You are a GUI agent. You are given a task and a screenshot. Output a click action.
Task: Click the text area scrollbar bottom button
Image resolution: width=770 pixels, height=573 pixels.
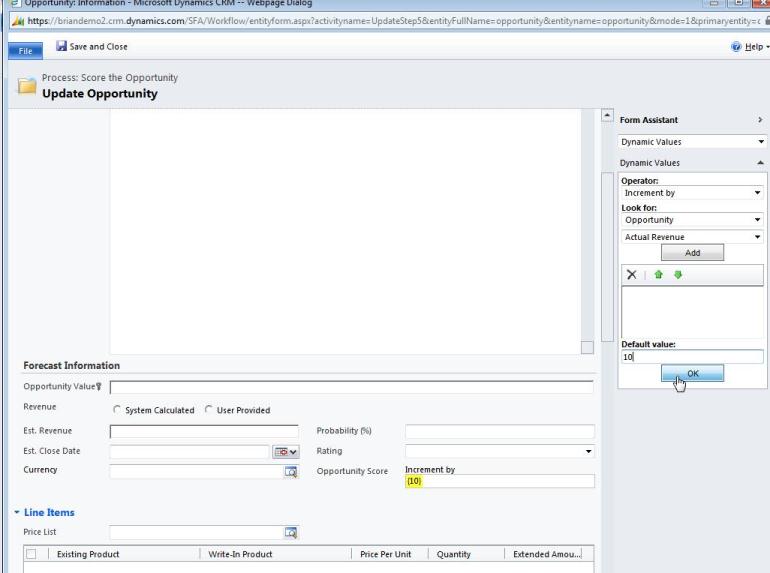click(587, 347)
